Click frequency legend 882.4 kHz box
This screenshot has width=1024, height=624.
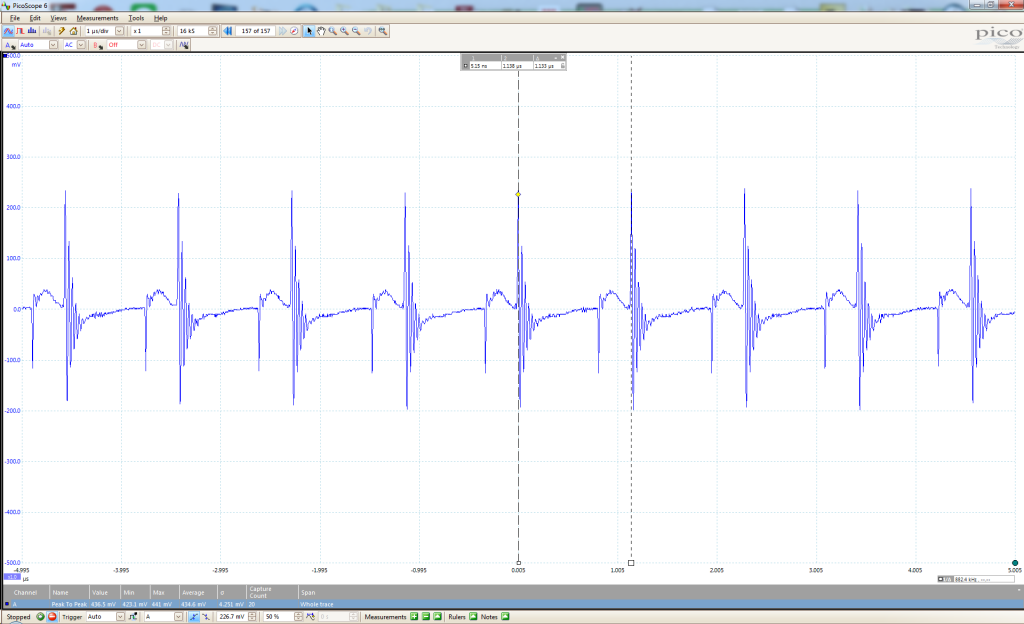[x=976, y=579]
